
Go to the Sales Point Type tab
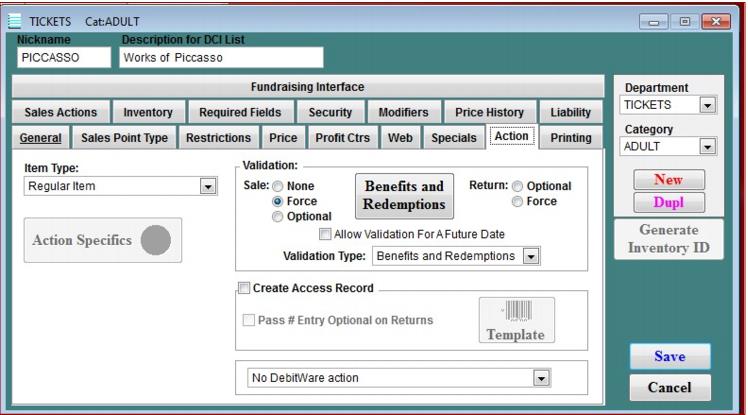click(x=124, y=138)
